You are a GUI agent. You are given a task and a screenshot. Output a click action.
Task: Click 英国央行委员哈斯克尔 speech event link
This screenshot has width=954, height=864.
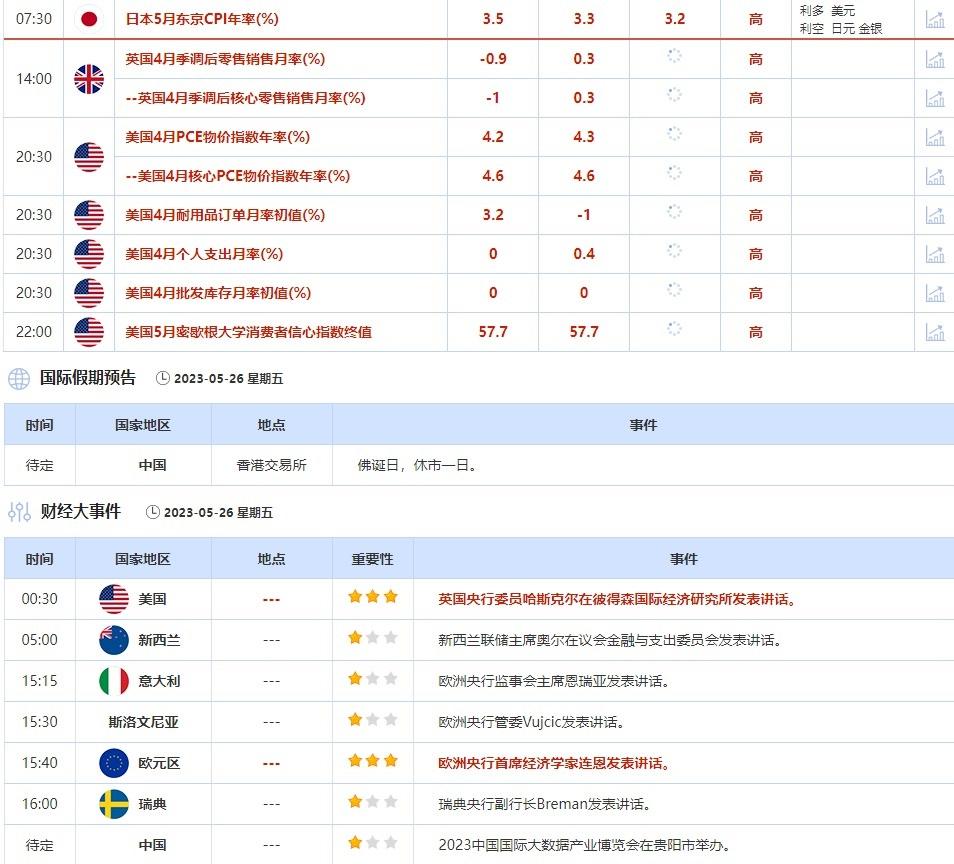(x=617, y=599)
